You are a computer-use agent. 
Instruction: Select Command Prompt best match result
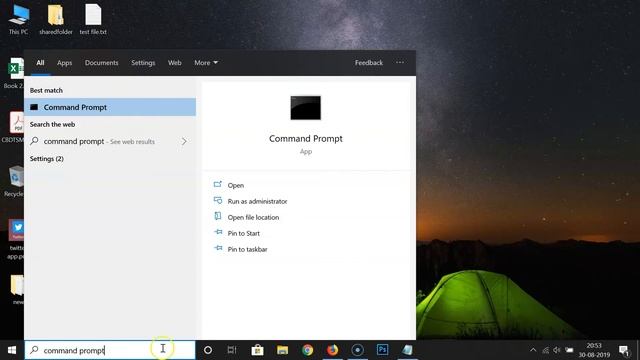point(110,107)
